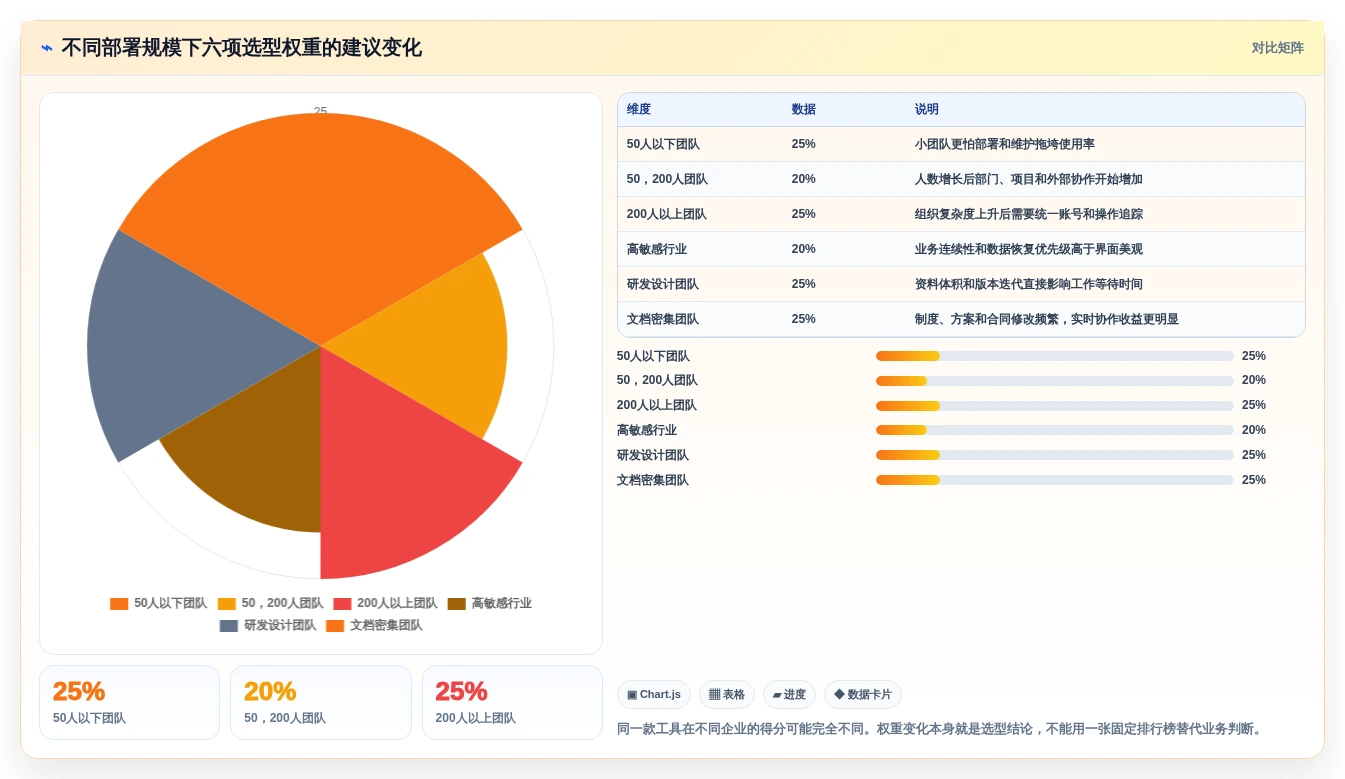Toggle 50，200人团队 legend swatch
Viewport: 1345px width, 779px height.
(x=226, y=604)
